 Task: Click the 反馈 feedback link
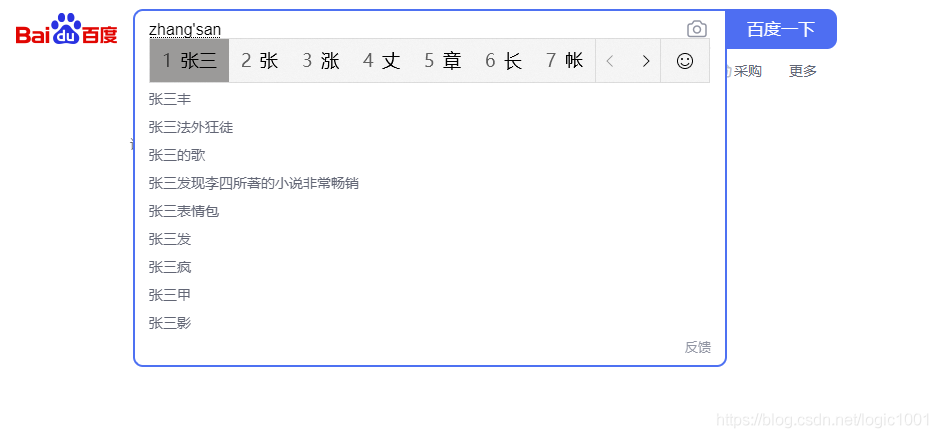point(698,347)
